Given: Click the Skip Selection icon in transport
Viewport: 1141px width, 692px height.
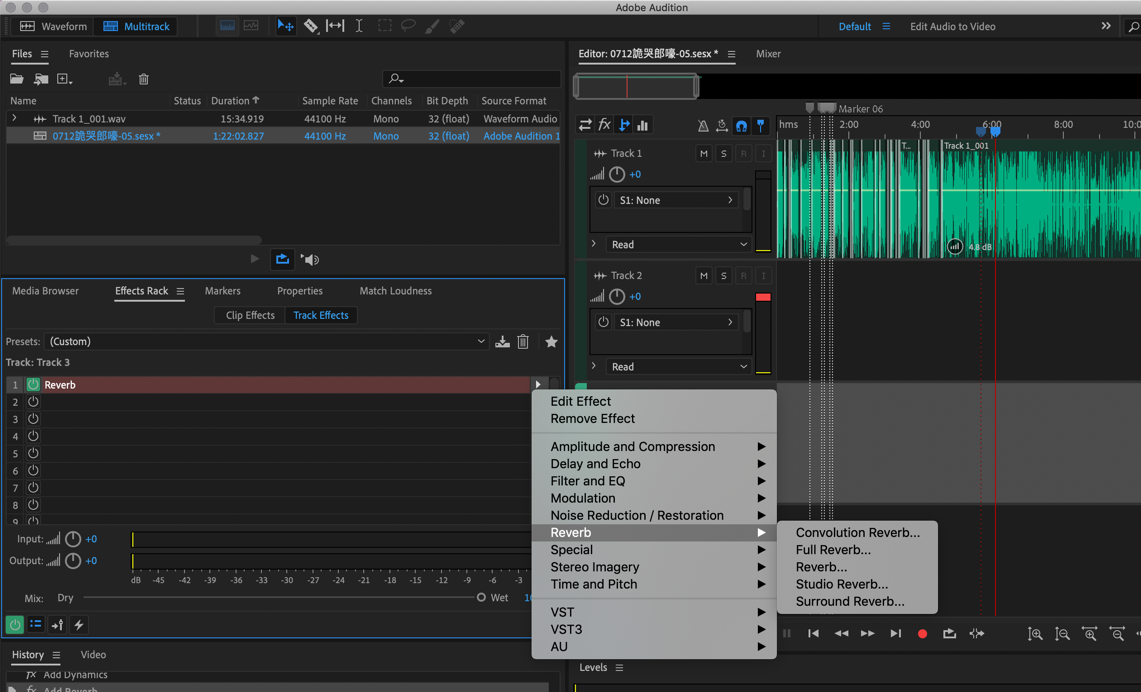Looking at the screenshot, I should point(977,634).
